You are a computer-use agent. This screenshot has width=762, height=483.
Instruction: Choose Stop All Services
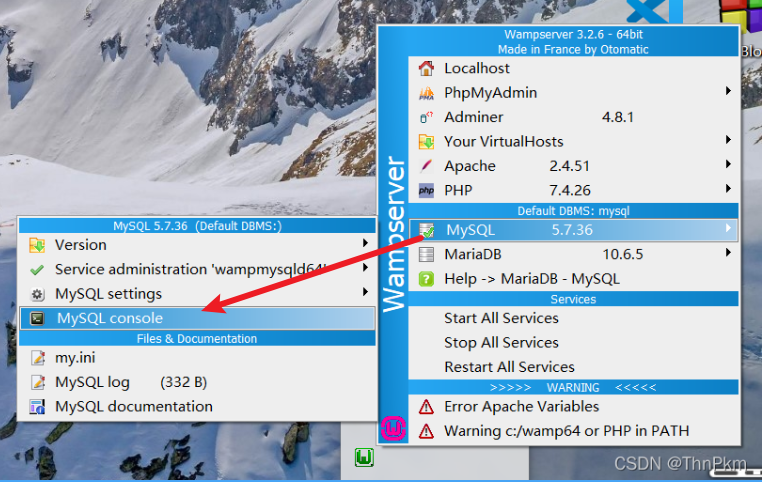tap(573, 343)
